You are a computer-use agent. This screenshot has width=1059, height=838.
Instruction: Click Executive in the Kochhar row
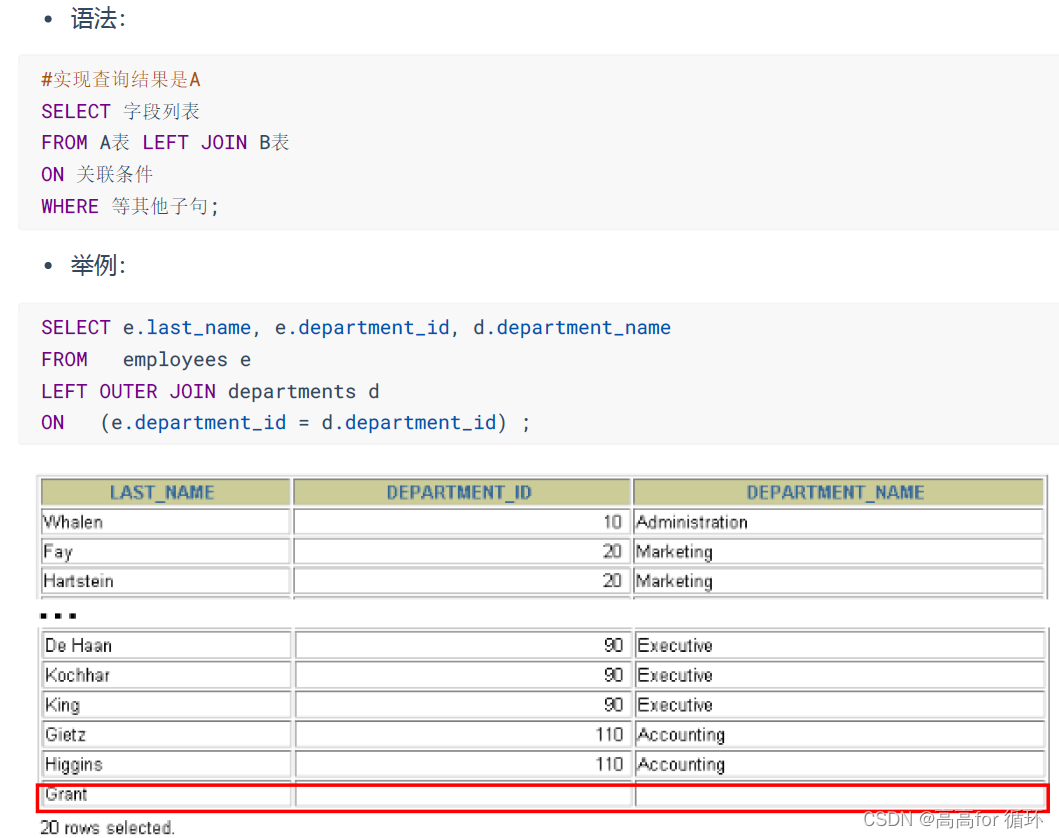pos(840,675)
